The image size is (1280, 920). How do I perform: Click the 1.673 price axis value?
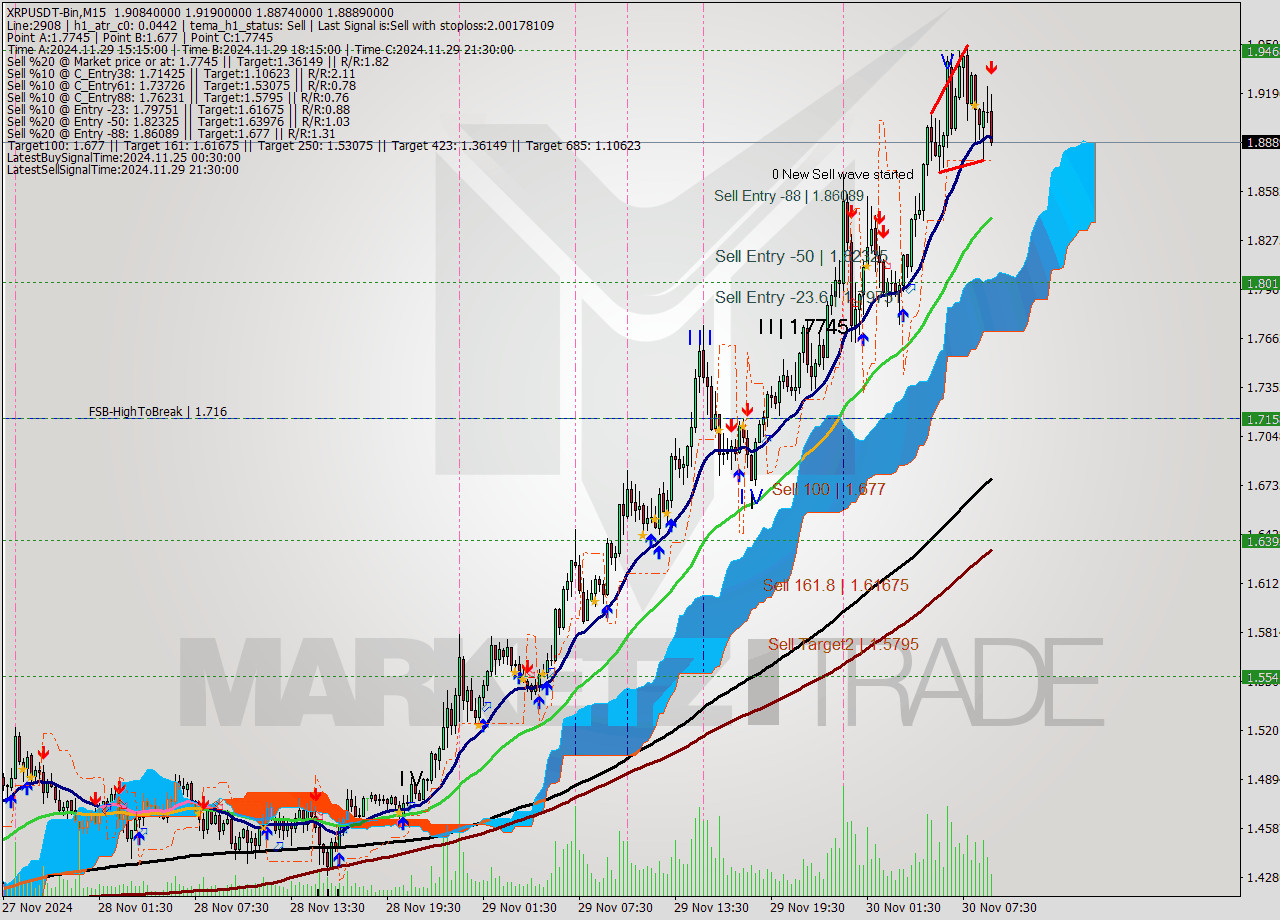(x=1261, y=485)
